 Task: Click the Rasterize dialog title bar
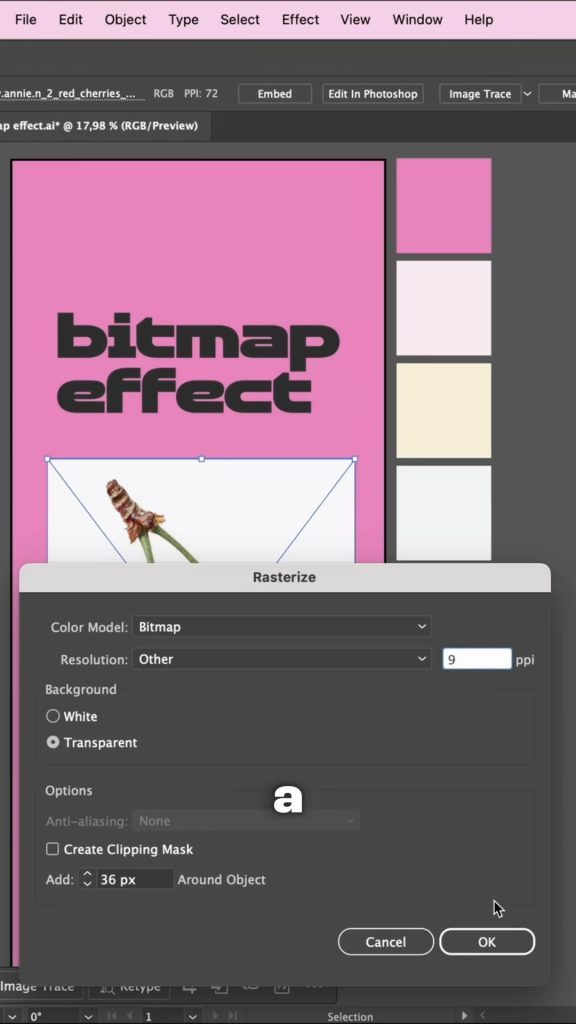[x=285, y=577]
